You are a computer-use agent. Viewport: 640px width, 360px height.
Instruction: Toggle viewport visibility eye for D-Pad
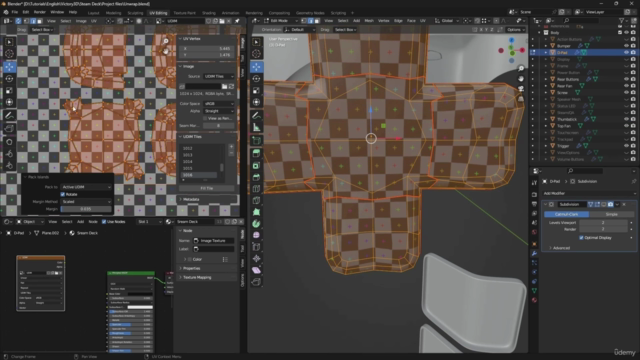pos(627,52)
